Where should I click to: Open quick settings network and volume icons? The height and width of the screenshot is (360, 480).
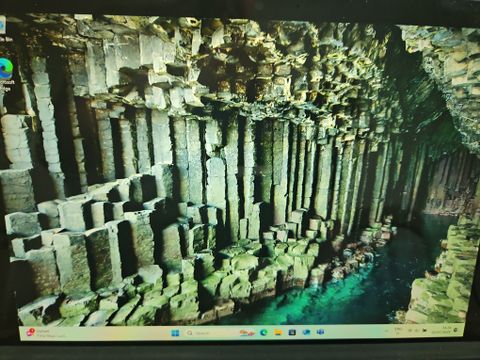pyautogui.click(x=417, y=330)
